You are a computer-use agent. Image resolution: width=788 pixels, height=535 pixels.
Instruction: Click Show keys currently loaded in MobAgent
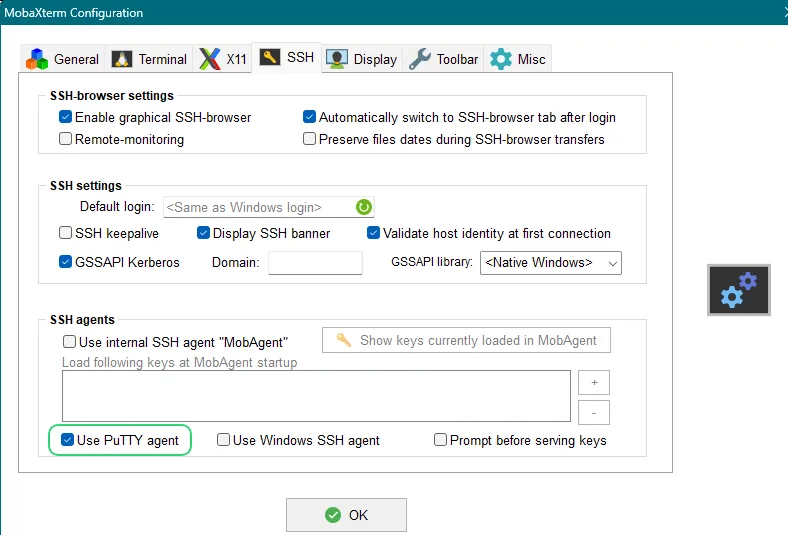coord(466,340)
